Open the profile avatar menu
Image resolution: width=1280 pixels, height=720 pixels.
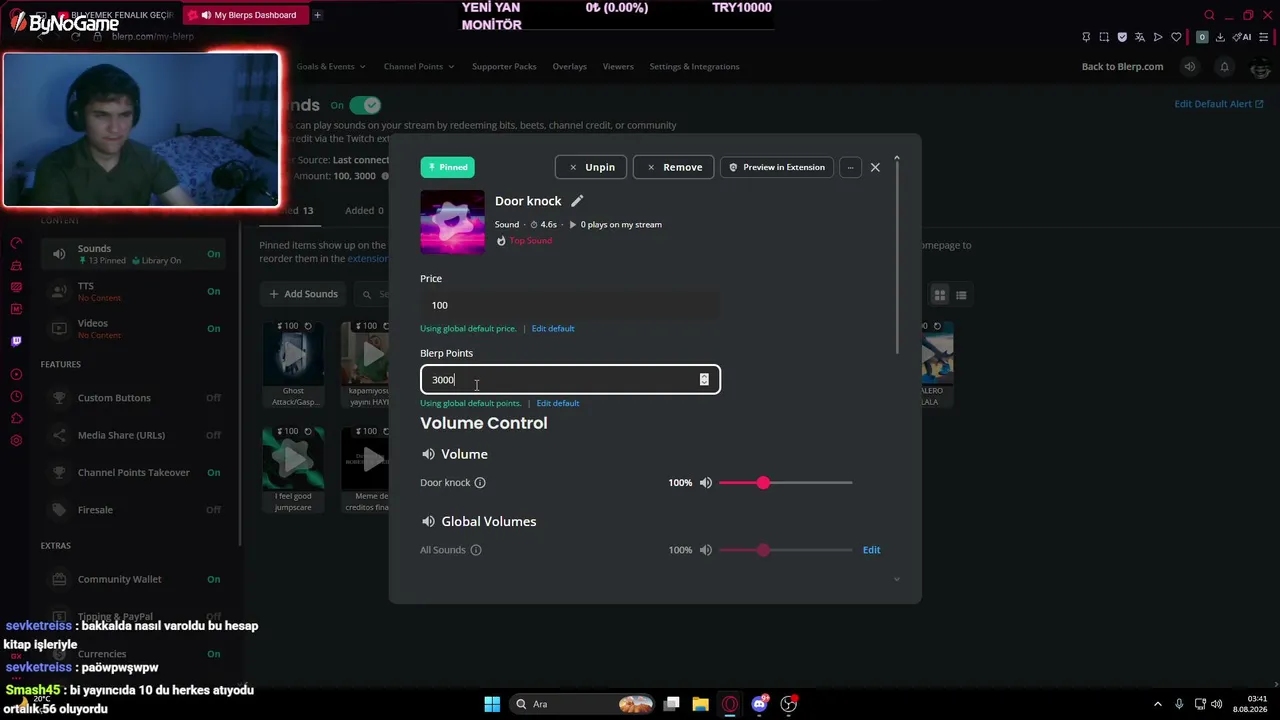tap(1262, 67)
